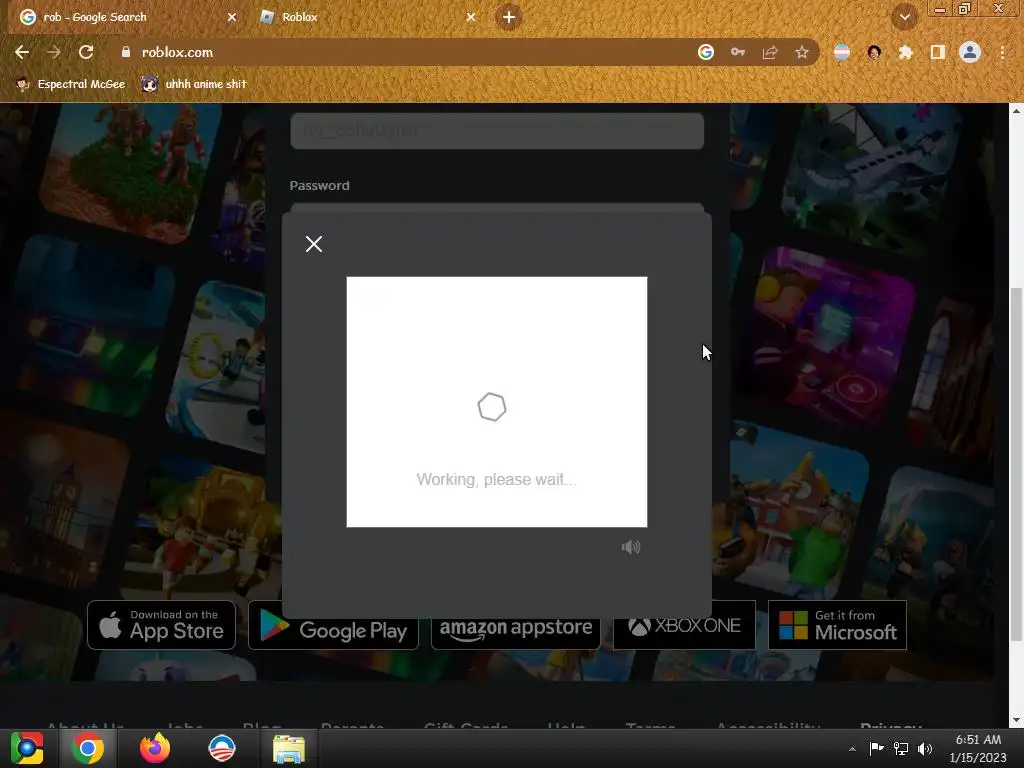The width and height of the screenshot is (1024, 768).
Task: Open the Chrome profile menu
Action: pos(970,52)
